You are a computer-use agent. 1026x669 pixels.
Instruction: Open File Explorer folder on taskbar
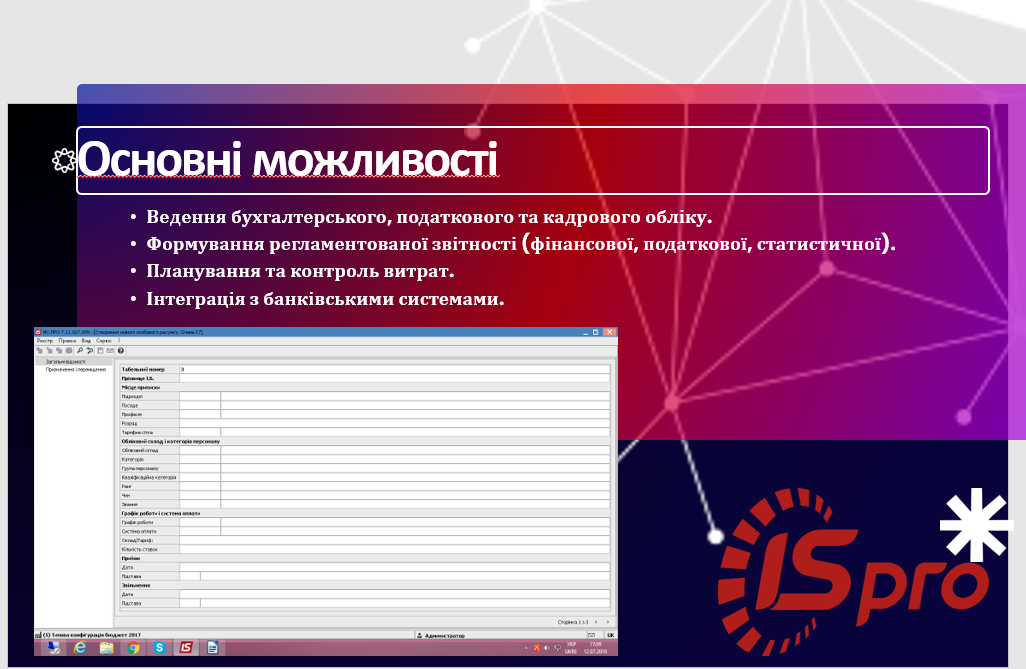pos(106,648)
